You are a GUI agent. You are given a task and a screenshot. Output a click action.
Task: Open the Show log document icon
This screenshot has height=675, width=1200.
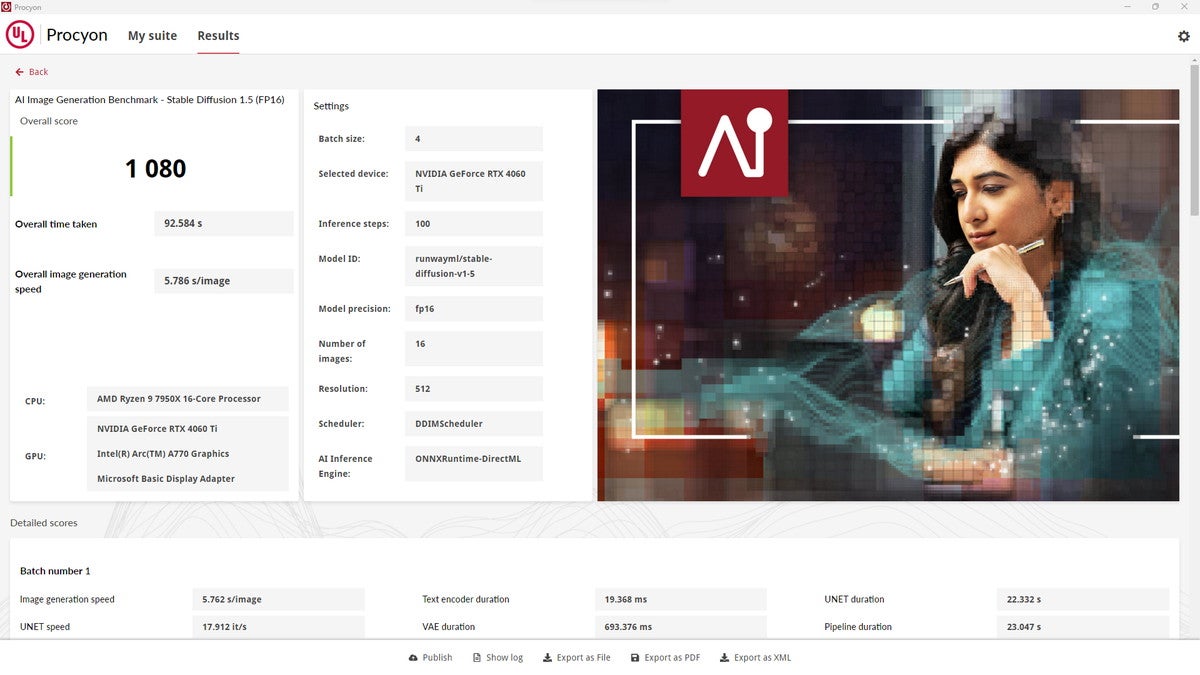coord(477,657)
